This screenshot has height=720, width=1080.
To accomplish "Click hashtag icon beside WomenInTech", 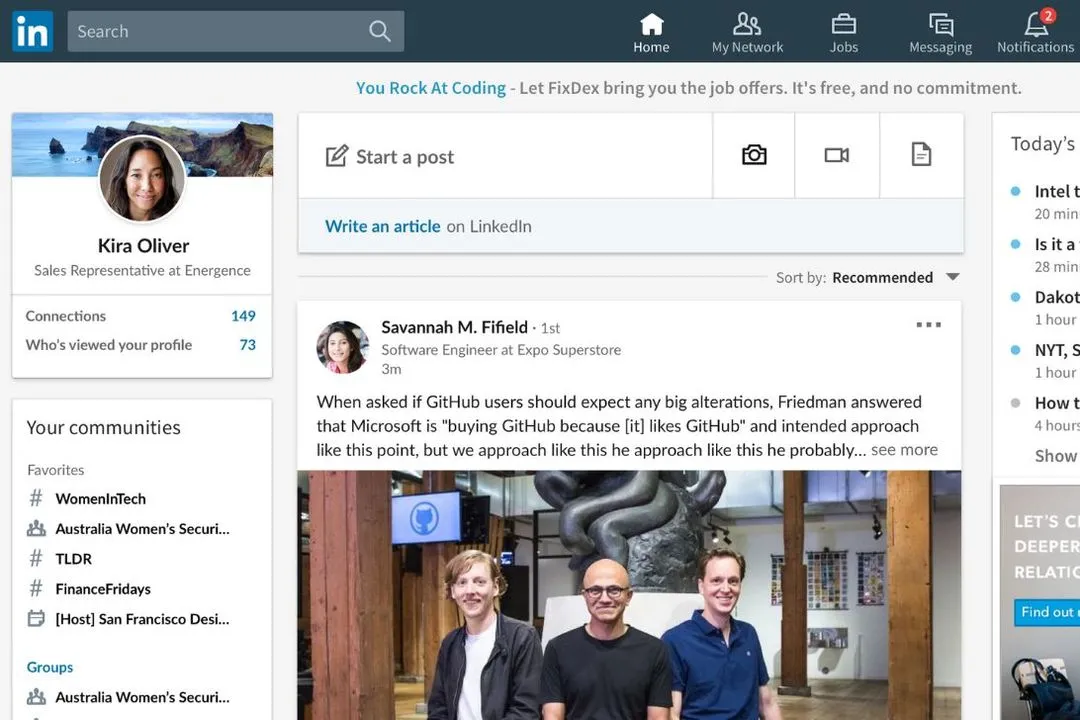I will 36,498.
